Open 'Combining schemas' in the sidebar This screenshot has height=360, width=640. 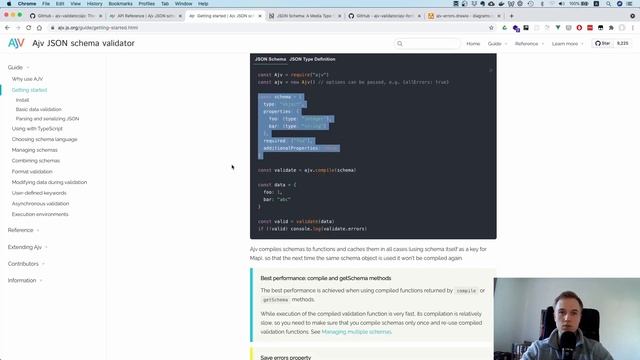36,161
